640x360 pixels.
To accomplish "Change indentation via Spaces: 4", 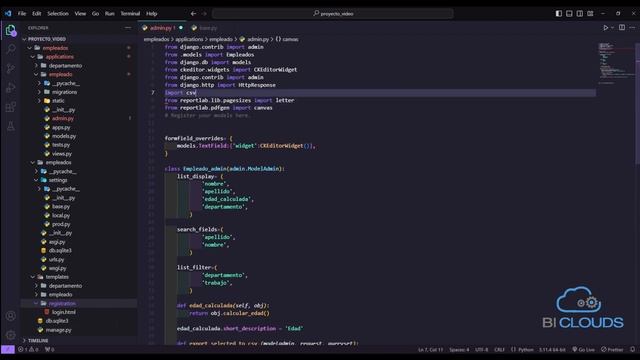I will coord(459,350).
